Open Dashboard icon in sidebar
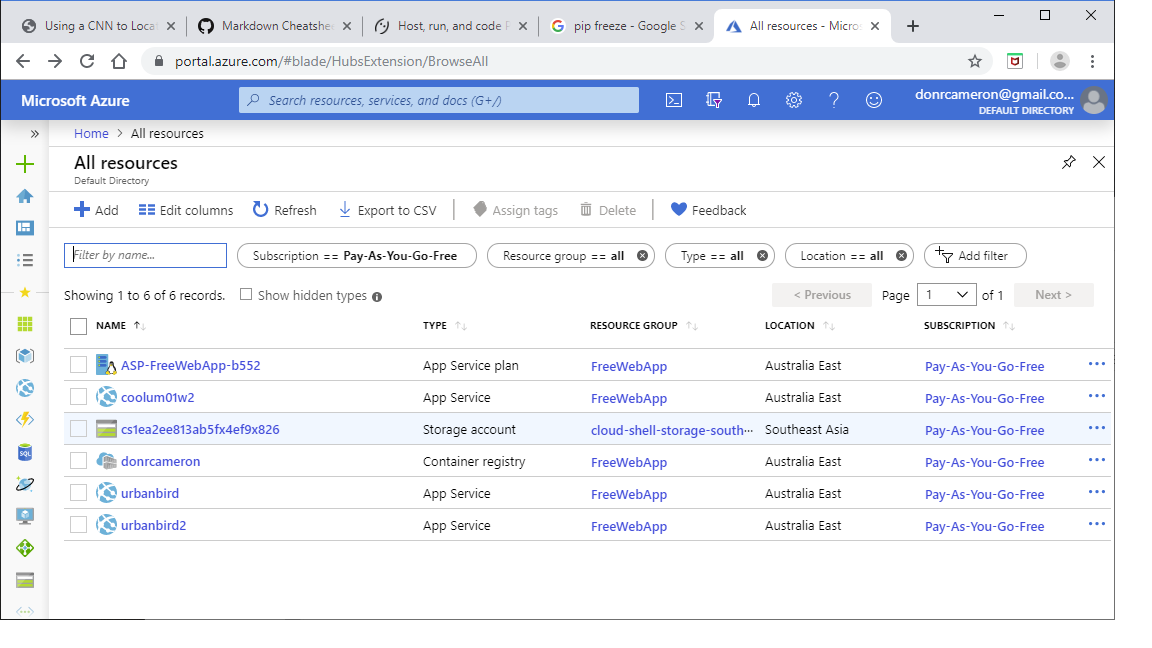Screen dimensions: 1152x648 pyautogui.click(x=25, y=228)
